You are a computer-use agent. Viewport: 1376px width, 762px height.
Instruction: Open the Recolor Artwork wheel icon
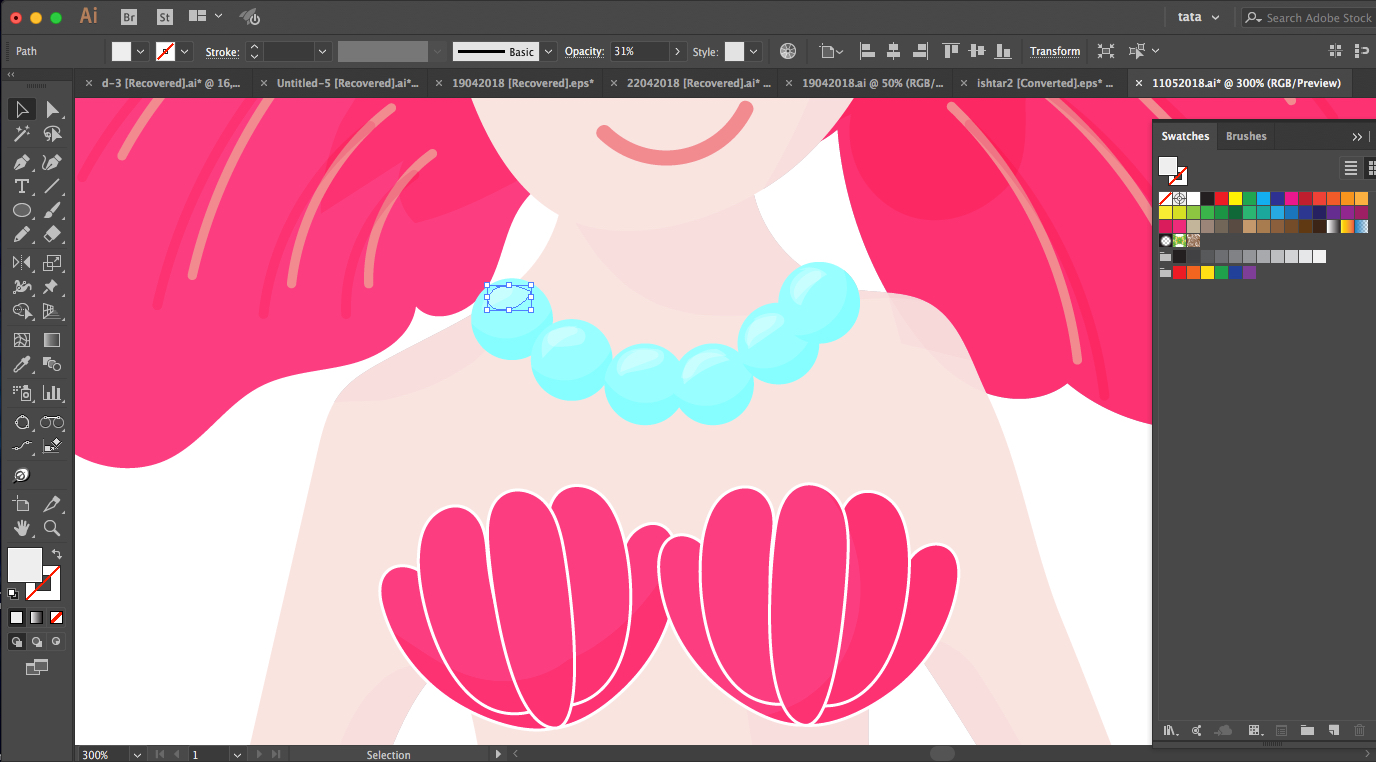coord(788,51)
